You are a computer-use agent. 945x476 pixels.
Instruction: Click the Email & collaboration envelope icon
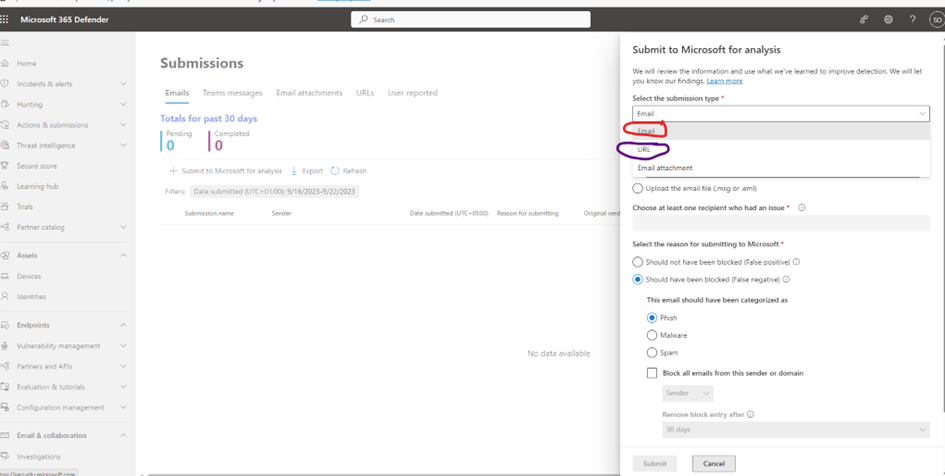coord(5,435)
